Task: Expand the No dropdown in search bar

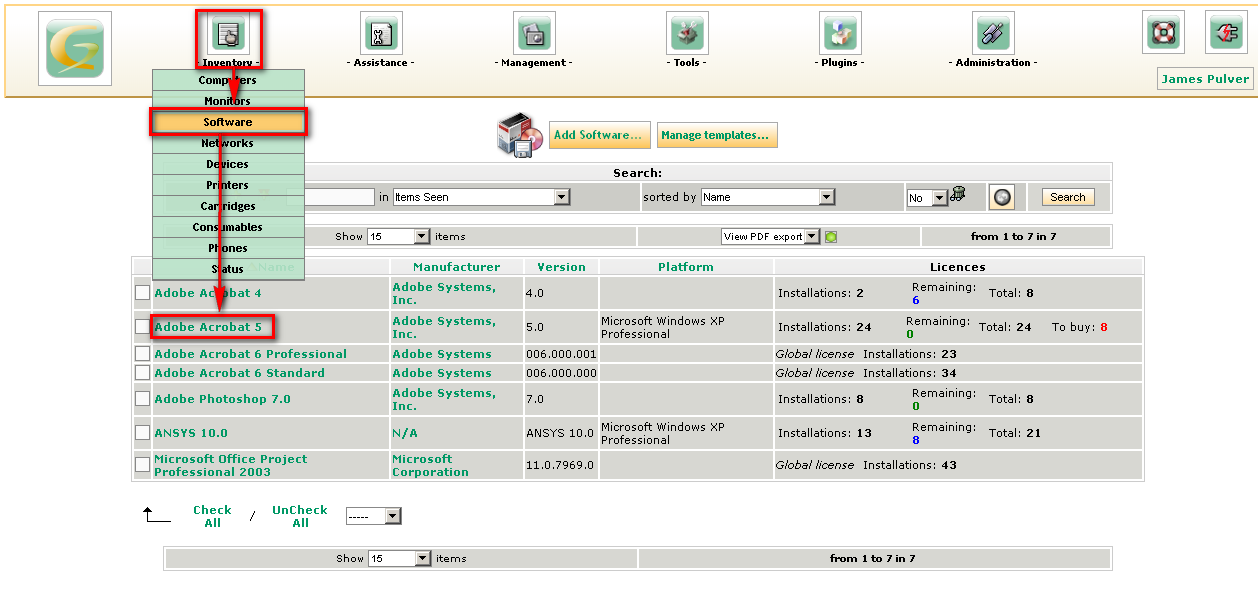Action: coord(926,198)
